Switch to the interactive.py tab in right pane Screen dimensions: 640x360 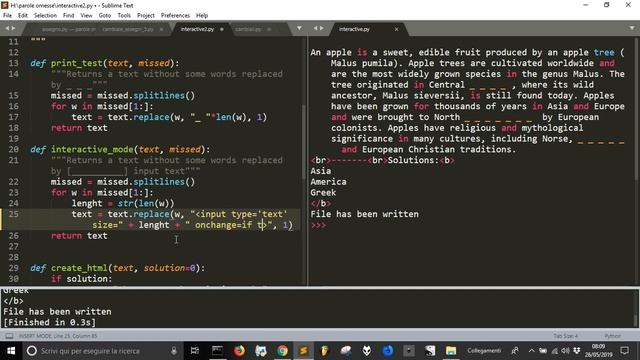point(354,29)
